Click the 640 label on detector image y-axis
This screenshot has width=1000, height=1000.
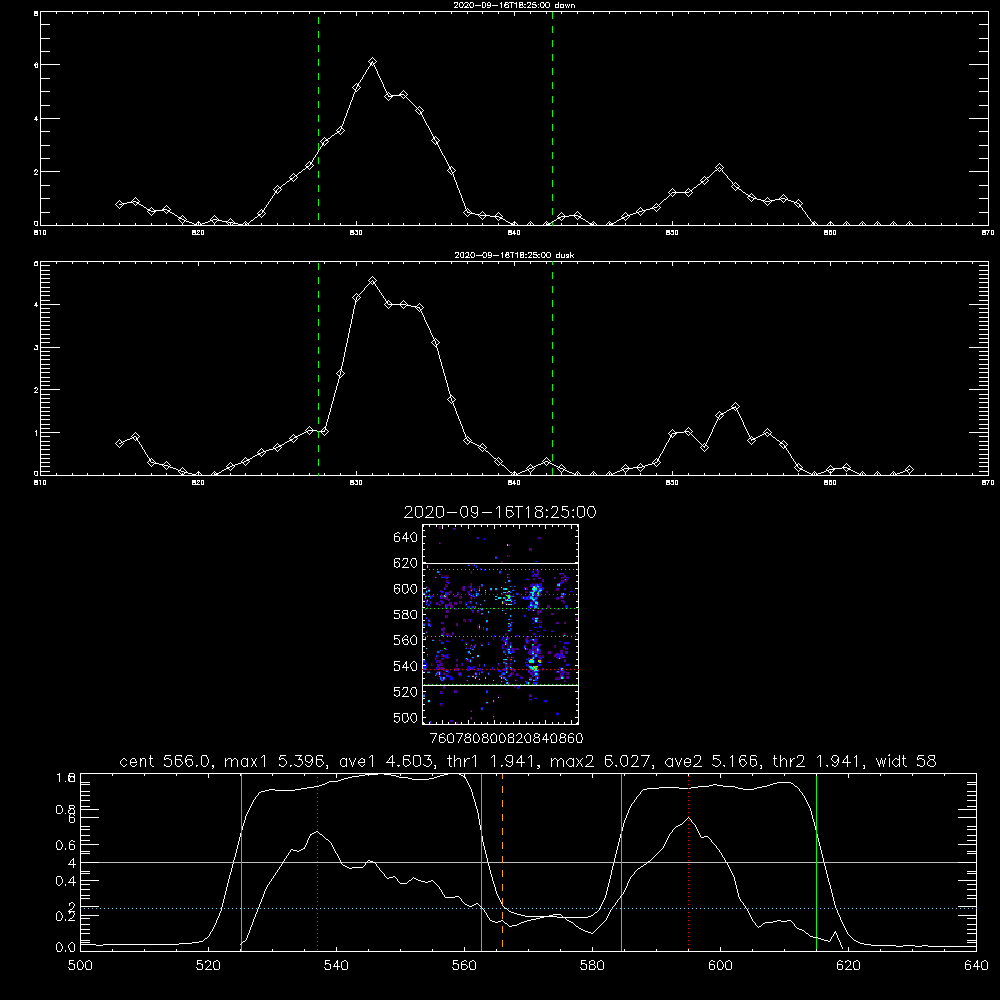(406, 538)
